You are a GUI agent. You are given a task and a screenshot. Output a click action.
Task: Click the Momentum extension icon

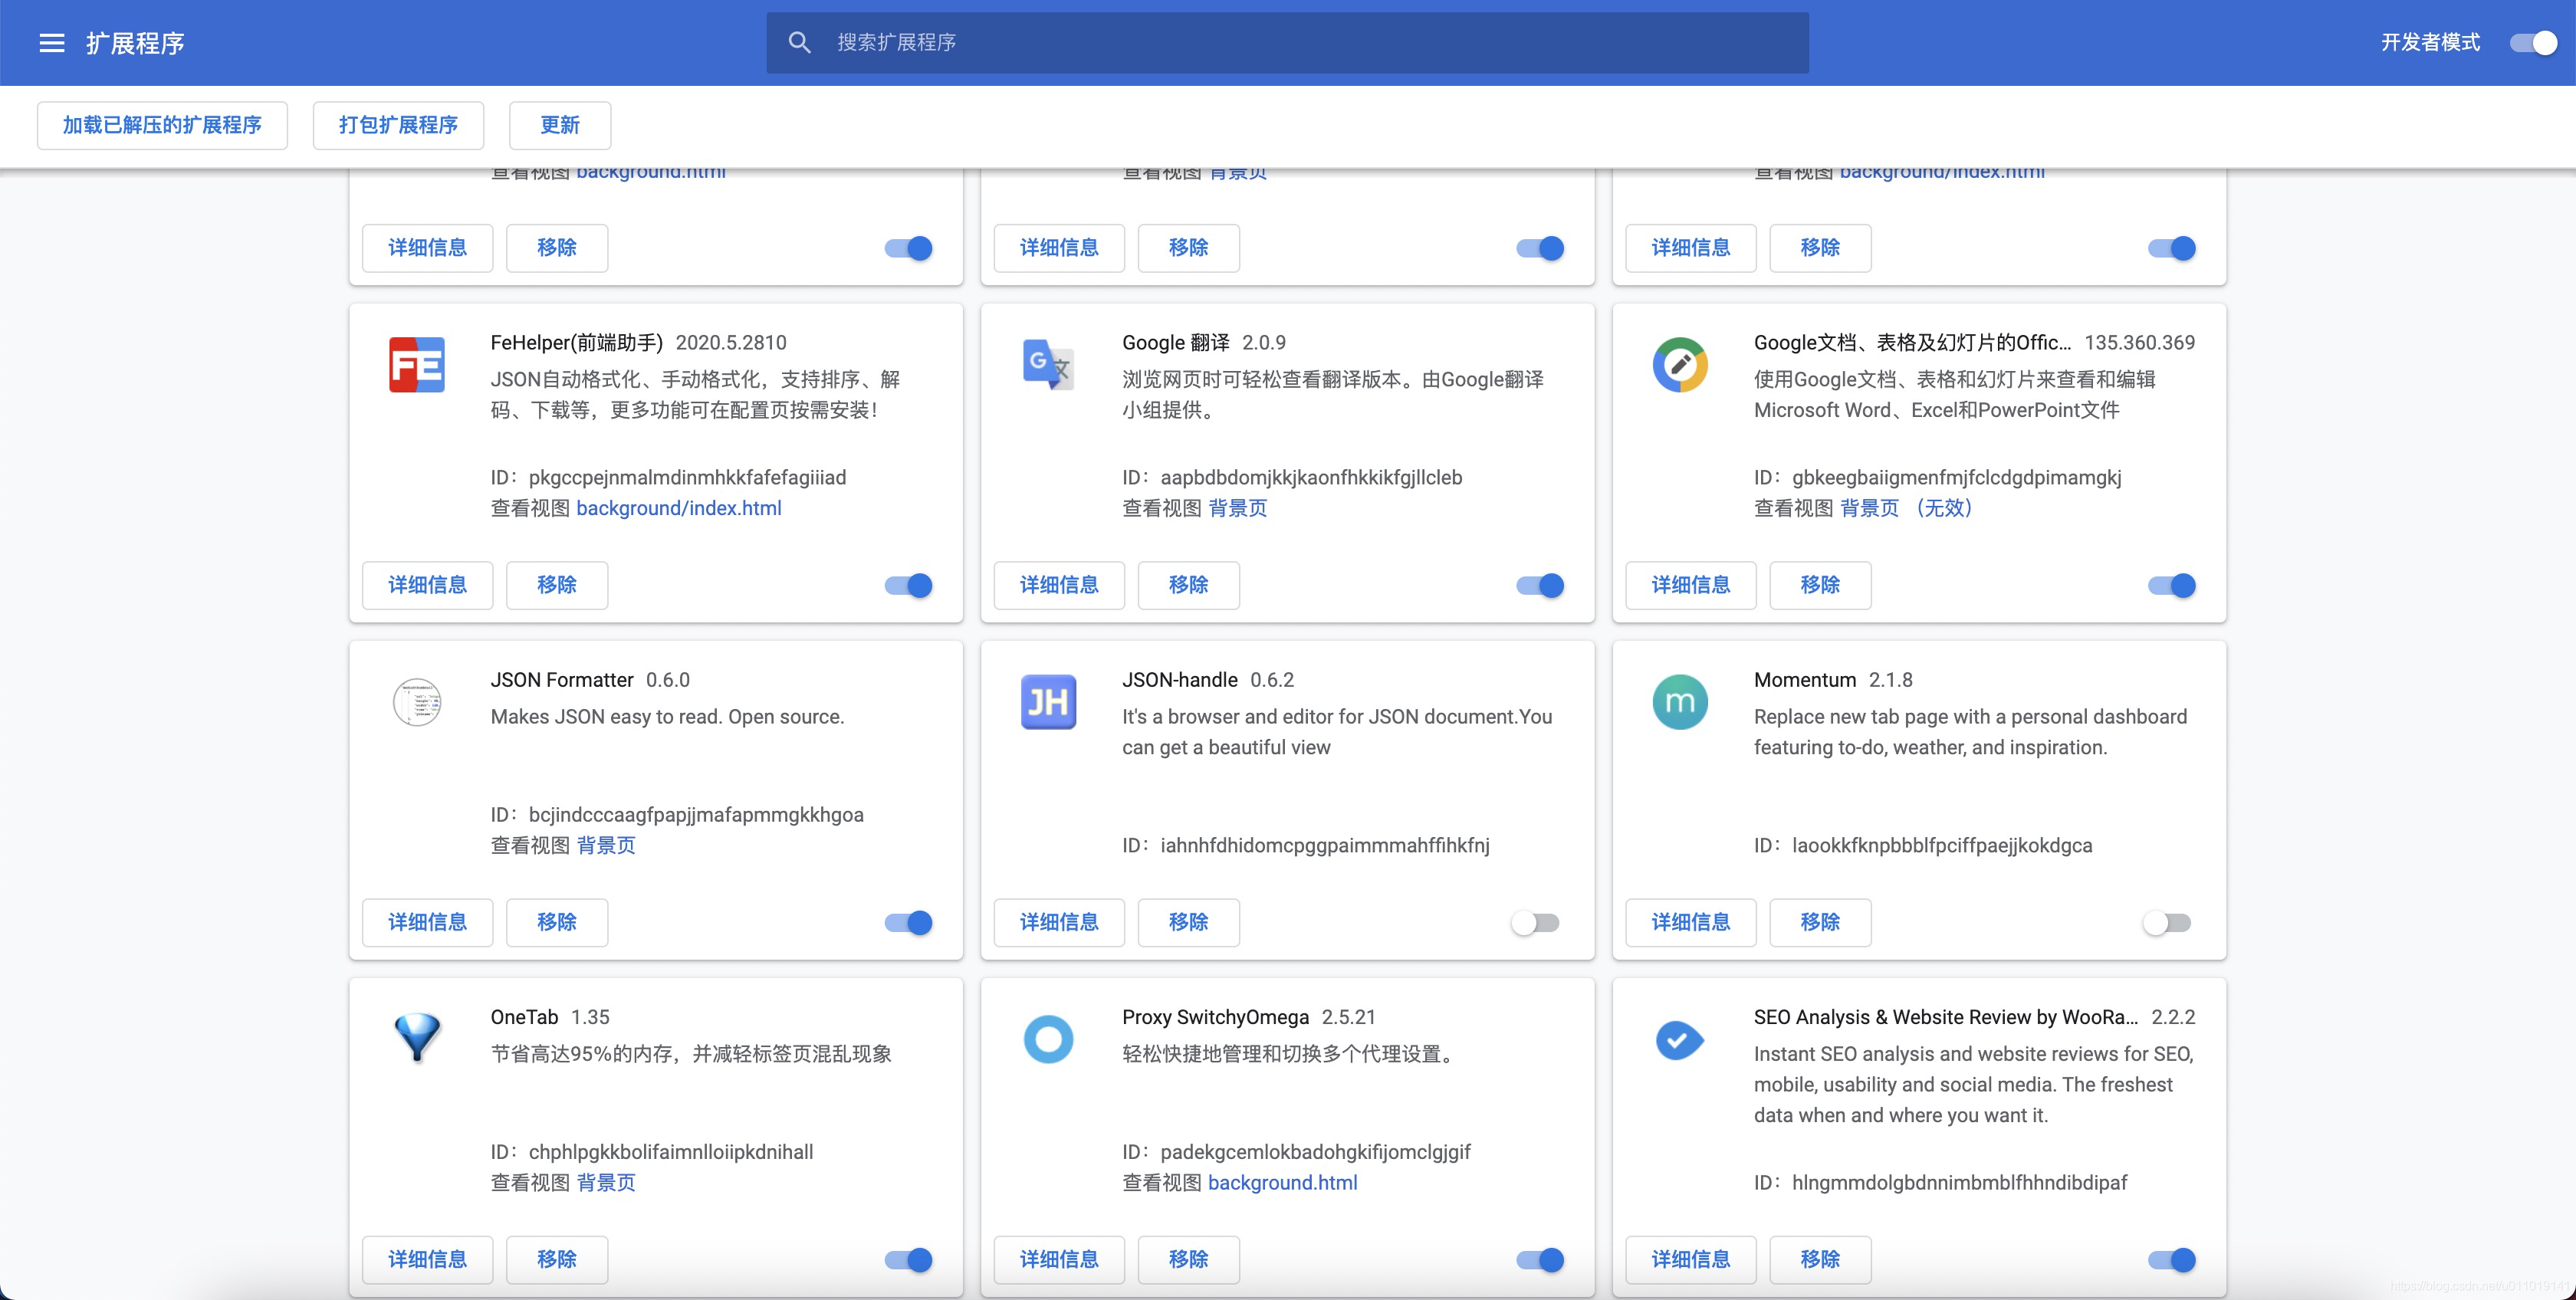1680,702
